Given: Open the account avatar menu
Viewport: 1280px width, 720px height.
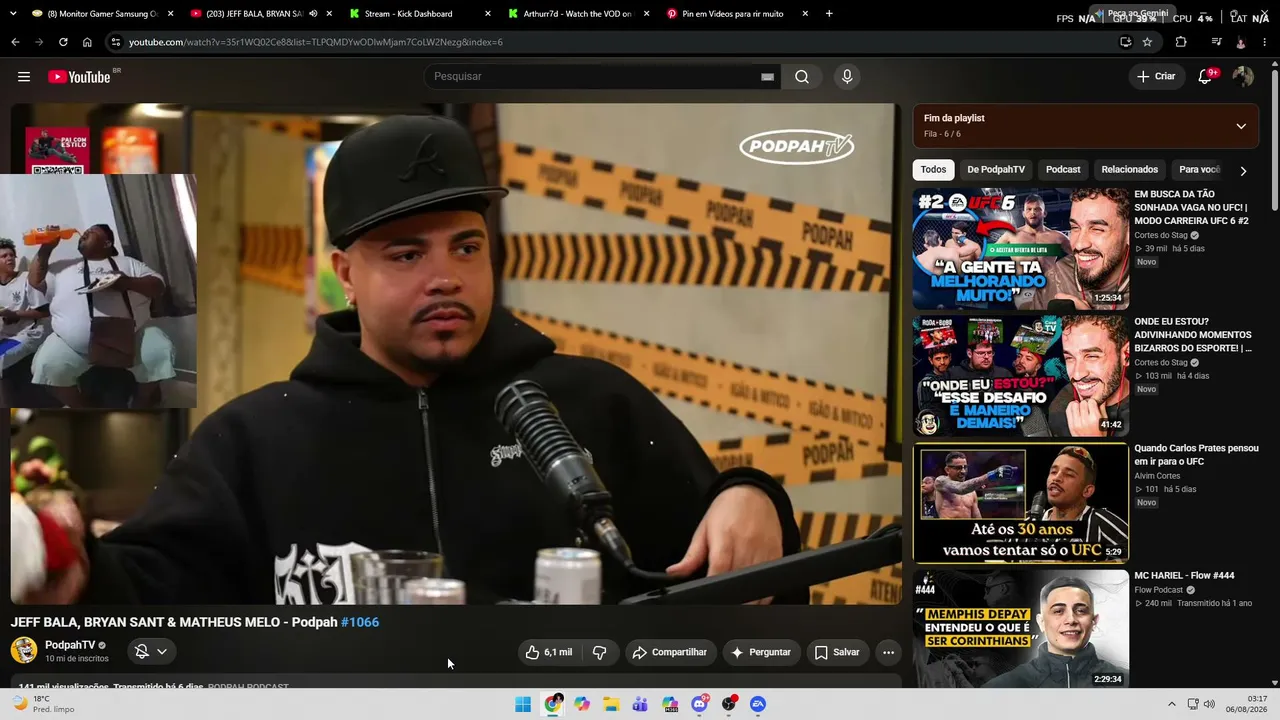Looking at the screenshot, I should tap(1243, 77).
